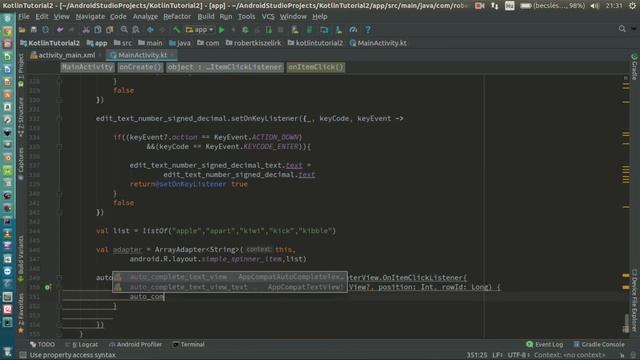Open the Terminal tool window

189,344
